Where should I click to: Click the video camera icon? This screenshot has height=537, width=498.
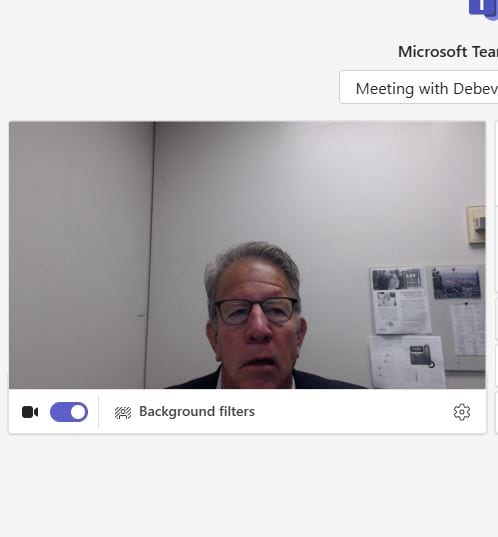[30, 412]
